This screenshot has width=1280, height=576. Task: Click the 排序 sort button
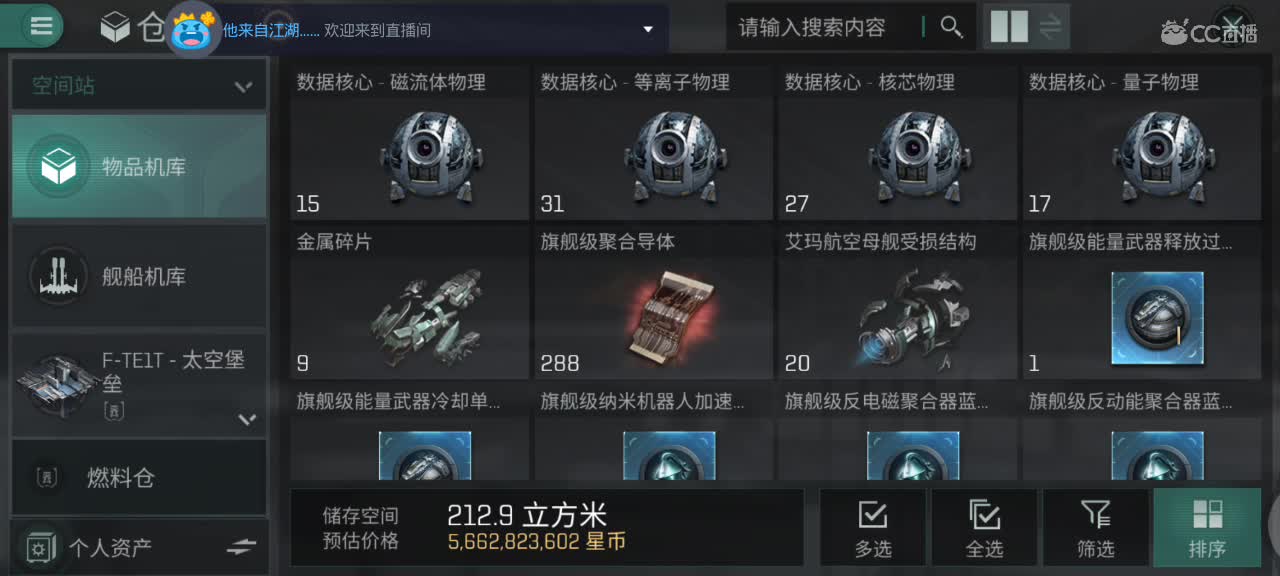1207,528
